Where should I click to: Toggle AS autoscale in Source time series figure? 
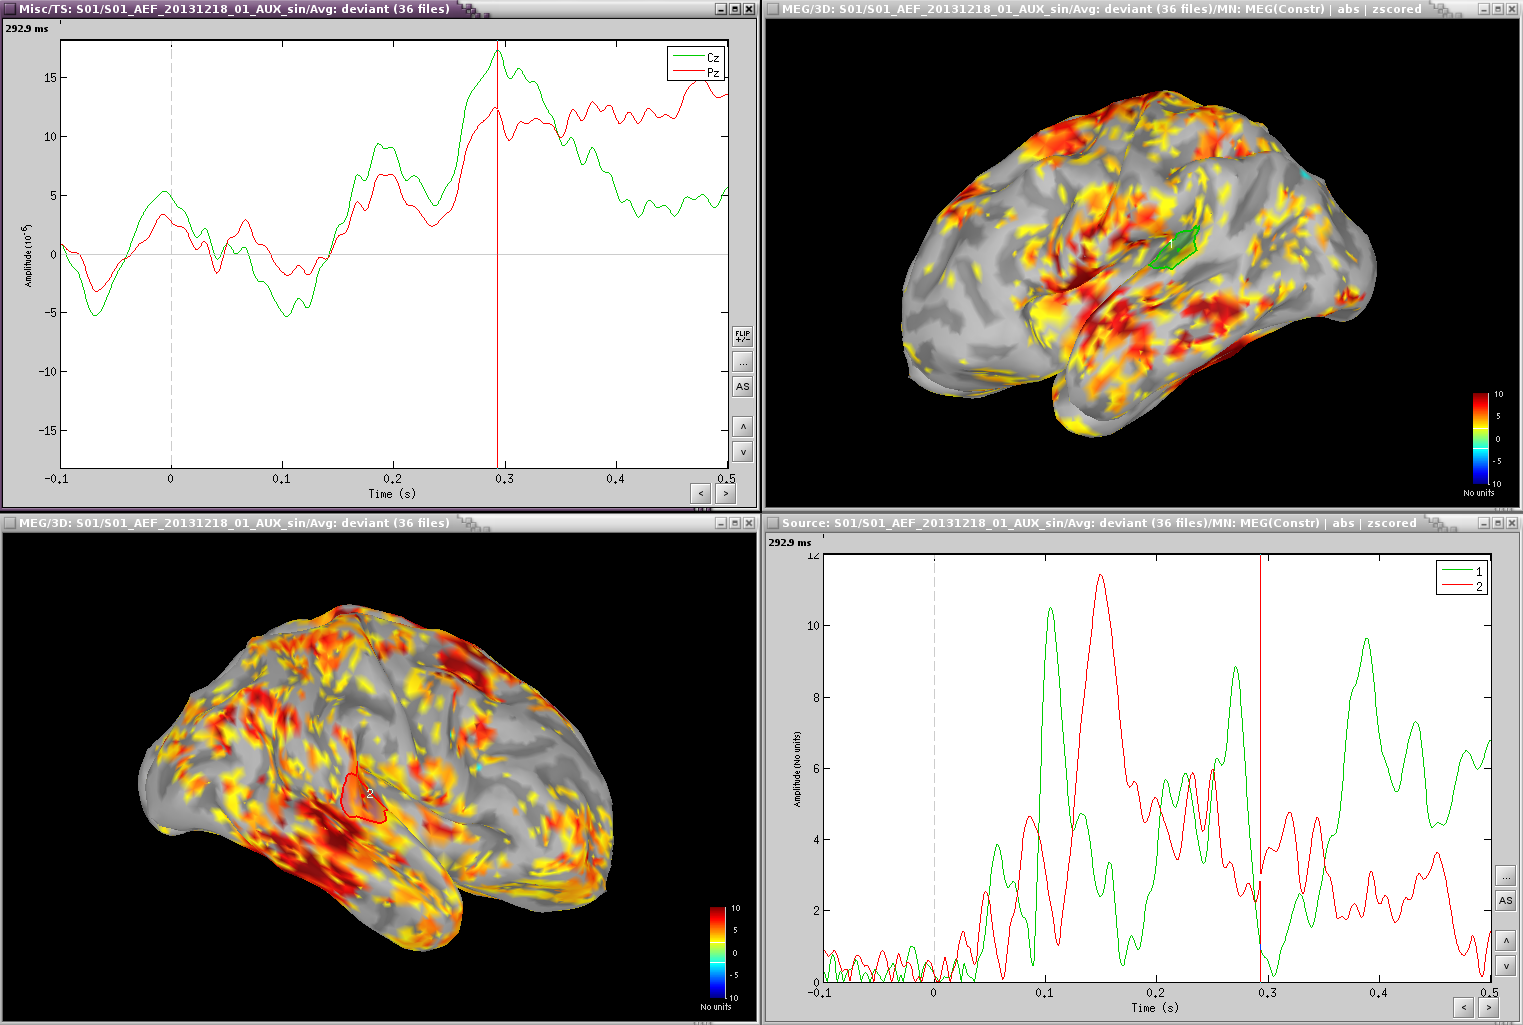click(x=1505, y=901)
